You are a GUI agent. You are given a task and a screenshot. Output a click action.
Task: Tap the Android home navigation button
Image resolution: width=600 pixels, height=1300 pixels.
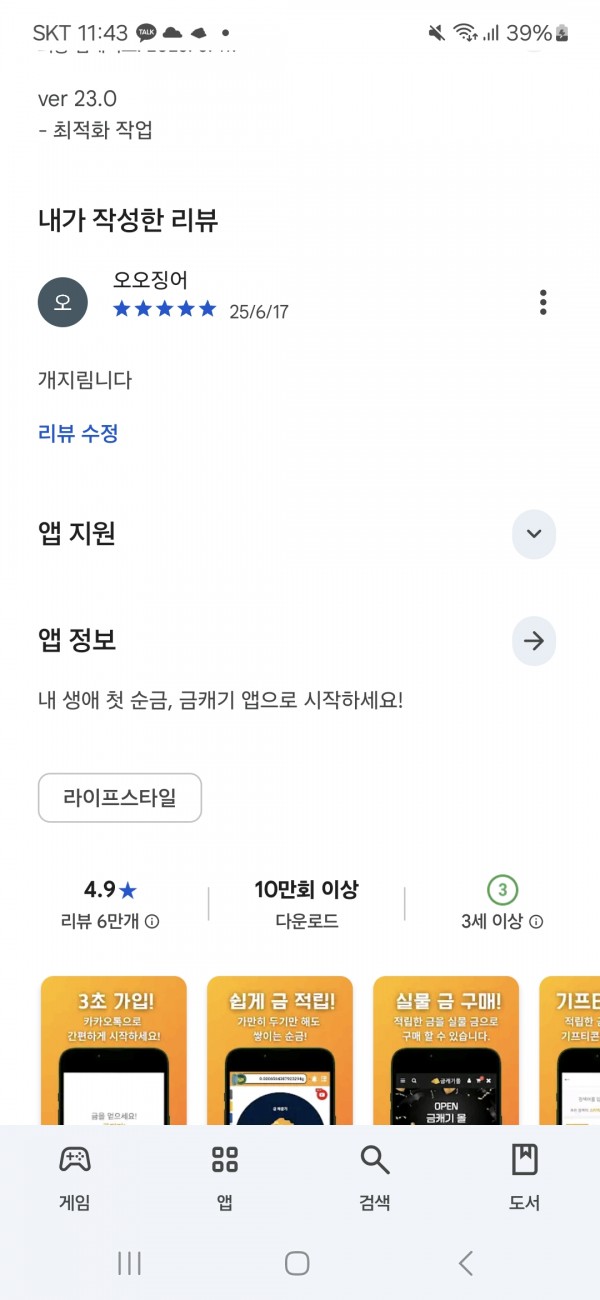click(297, 1263)
